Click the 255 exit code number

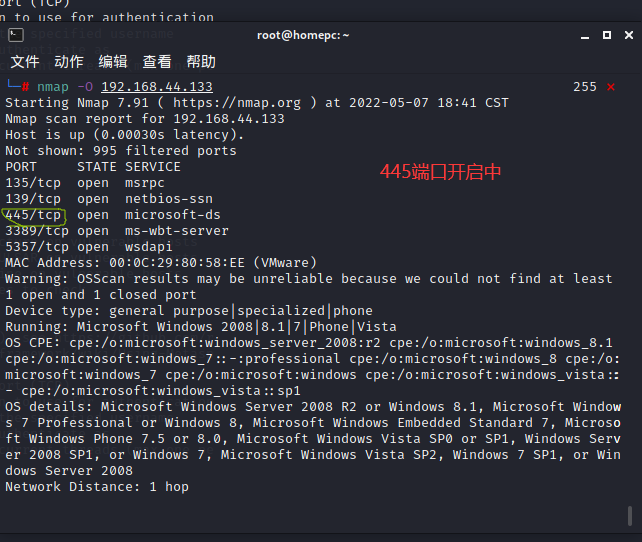tap(585, 87)
